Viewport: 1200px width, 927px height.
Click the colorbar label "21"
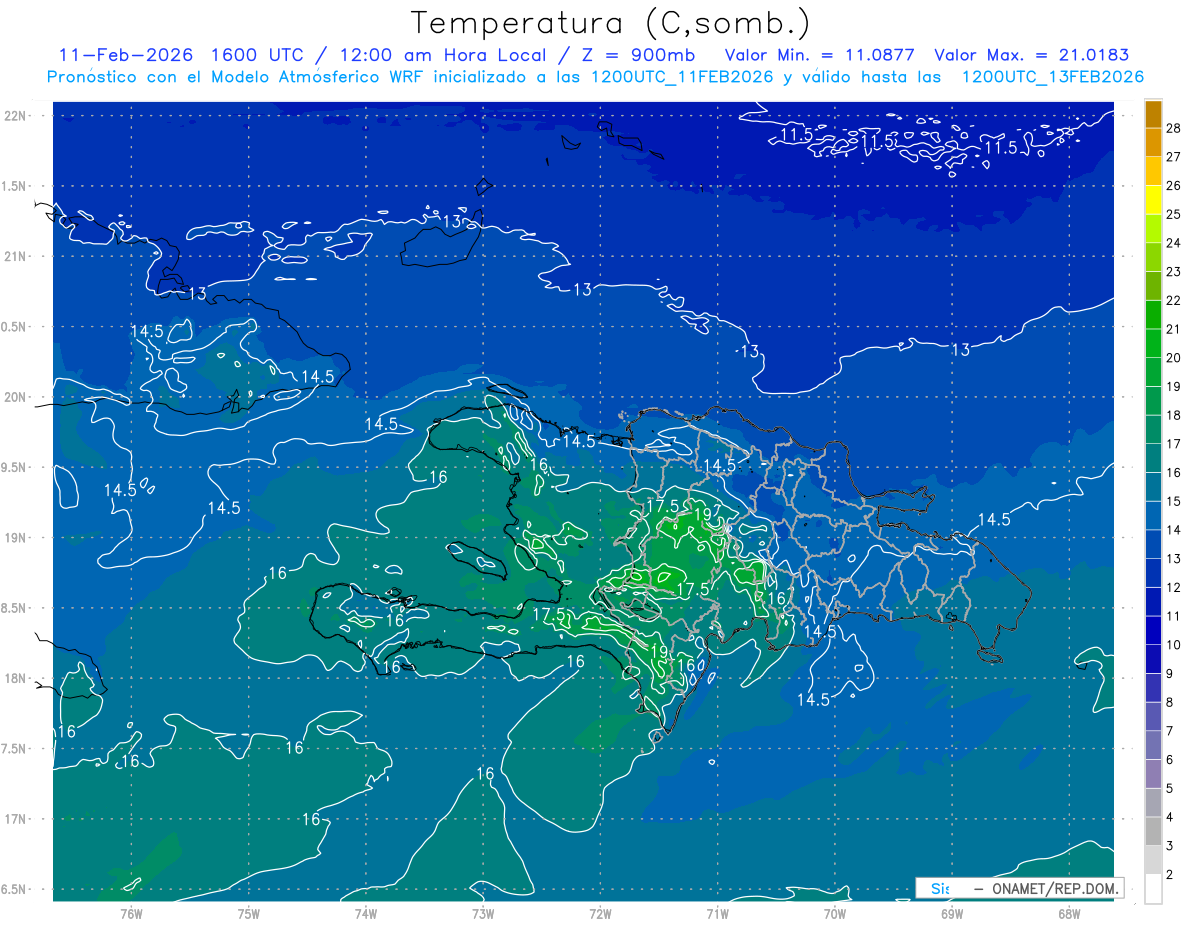pyautogui.click(x=1174, y=329)
